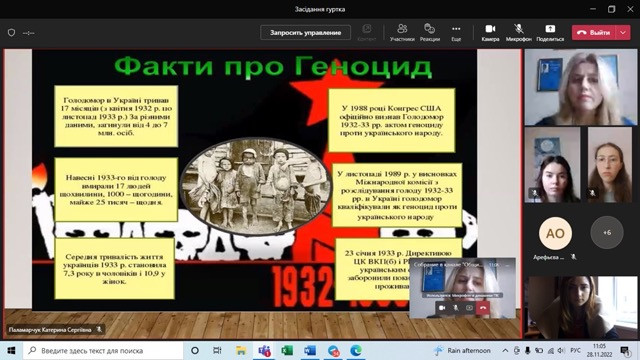
Task: Toggle camera in the small floating call window
Action: point(442,308)
